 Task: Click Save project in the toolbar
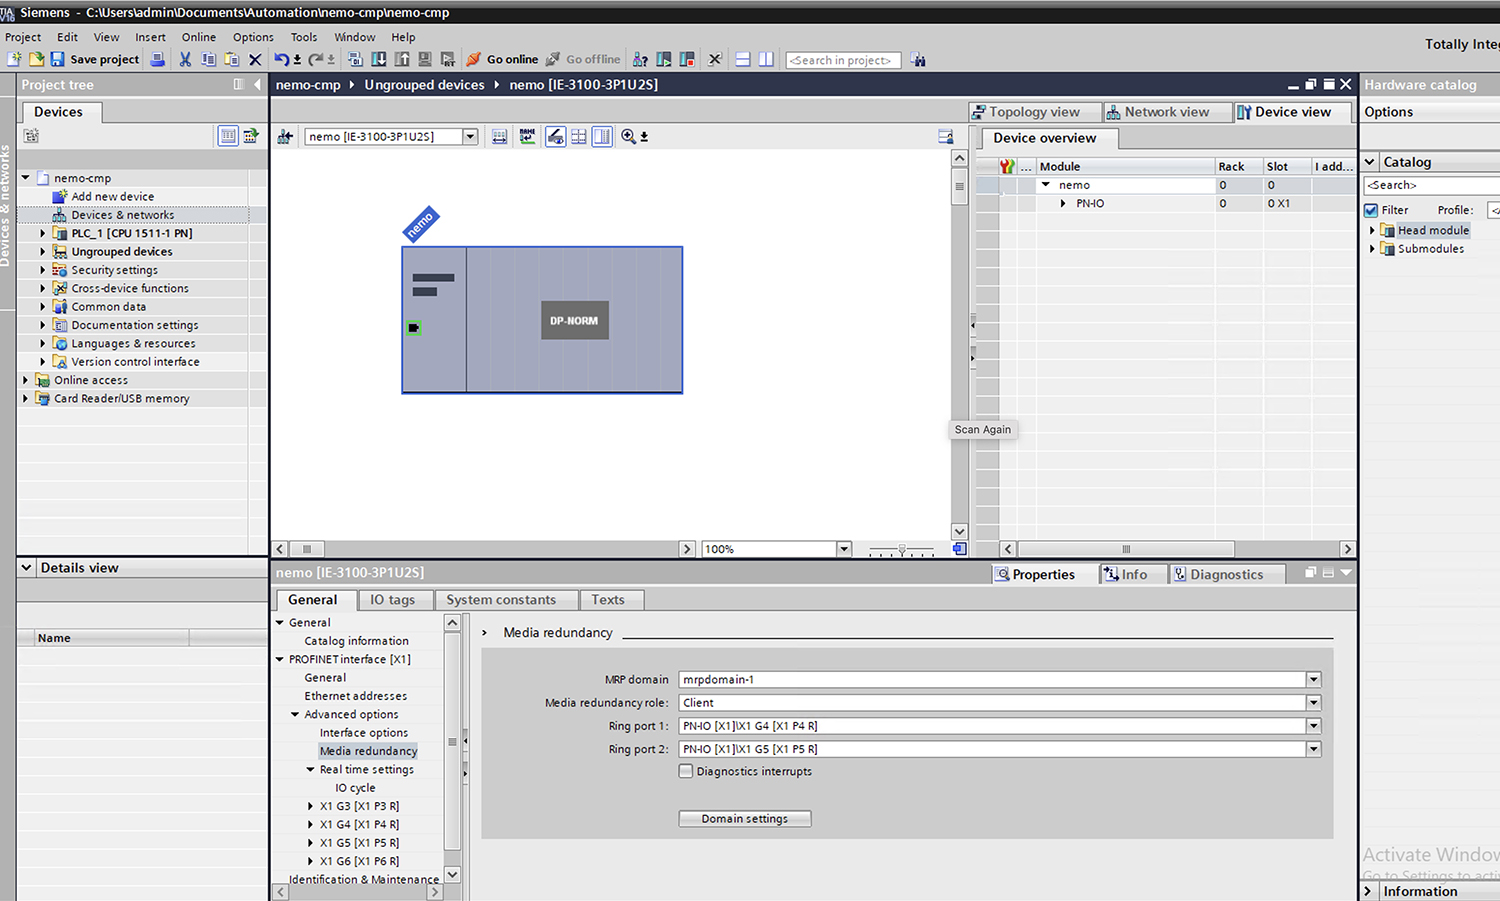[x=95, y=59]
